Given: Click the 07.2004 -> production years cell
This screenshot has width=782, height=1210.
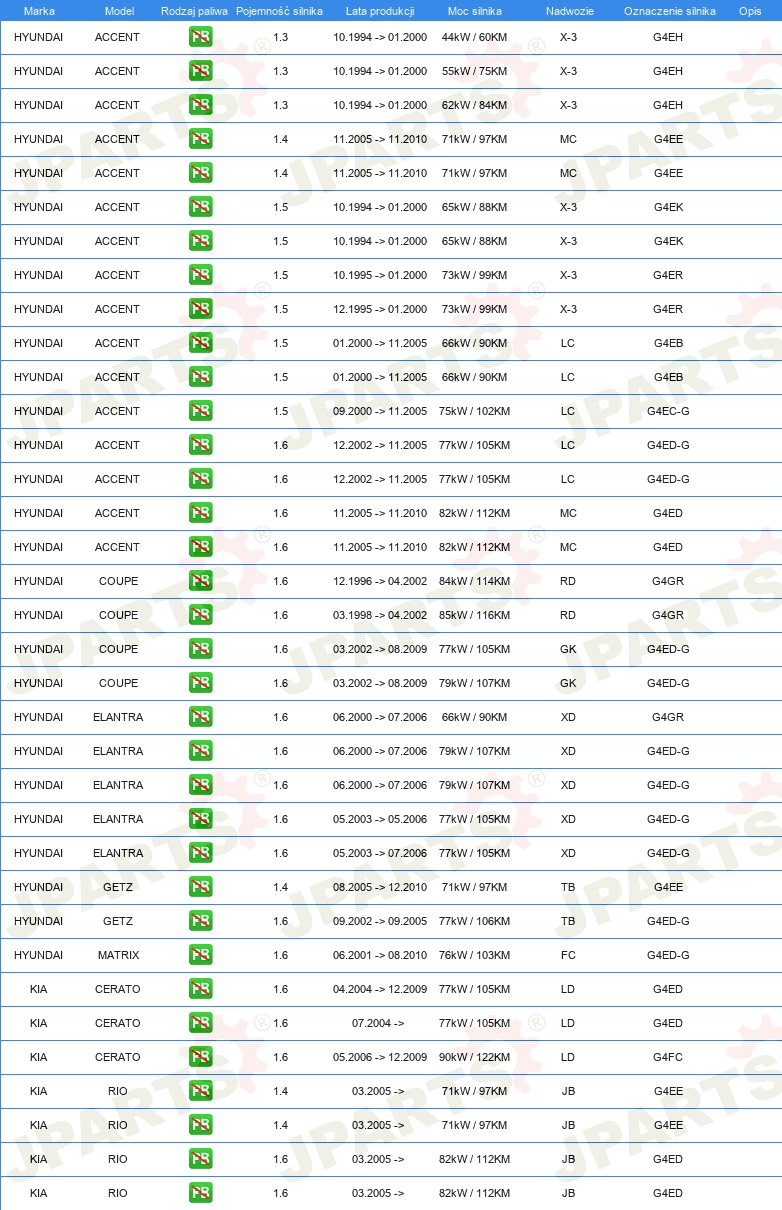Looking at the screenshot, I should pos(378,1023).
